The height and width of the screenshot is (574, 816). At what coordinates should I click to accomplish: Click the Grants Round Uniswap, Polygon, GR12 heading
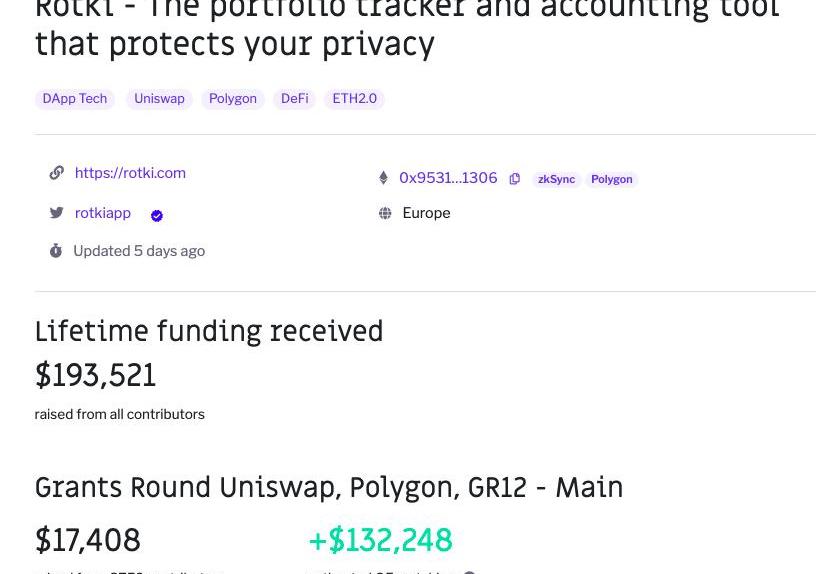[329, 488]
